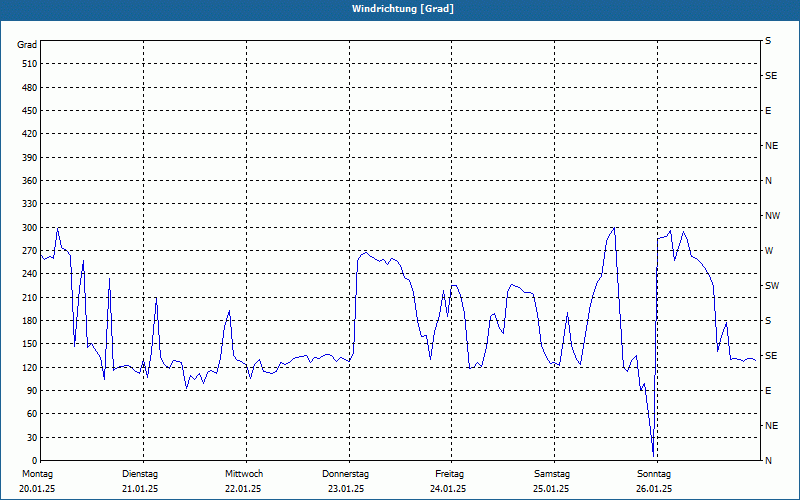Click the 60 y-axis label

pos(32,414)
